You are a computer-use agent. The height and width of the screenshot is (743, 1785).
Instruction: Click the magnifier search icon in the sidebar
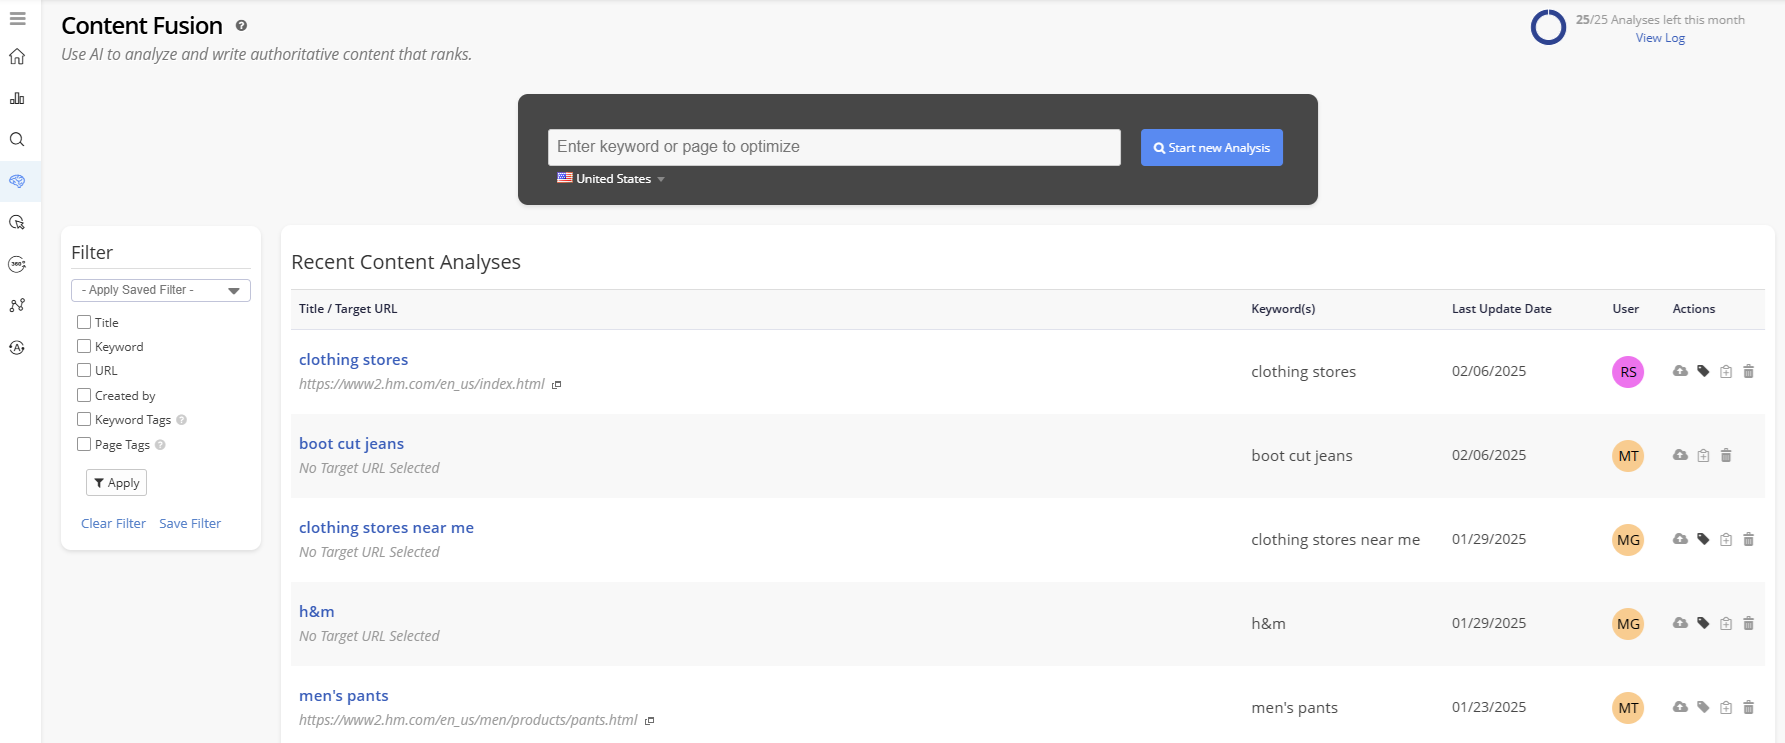(17, 140)
